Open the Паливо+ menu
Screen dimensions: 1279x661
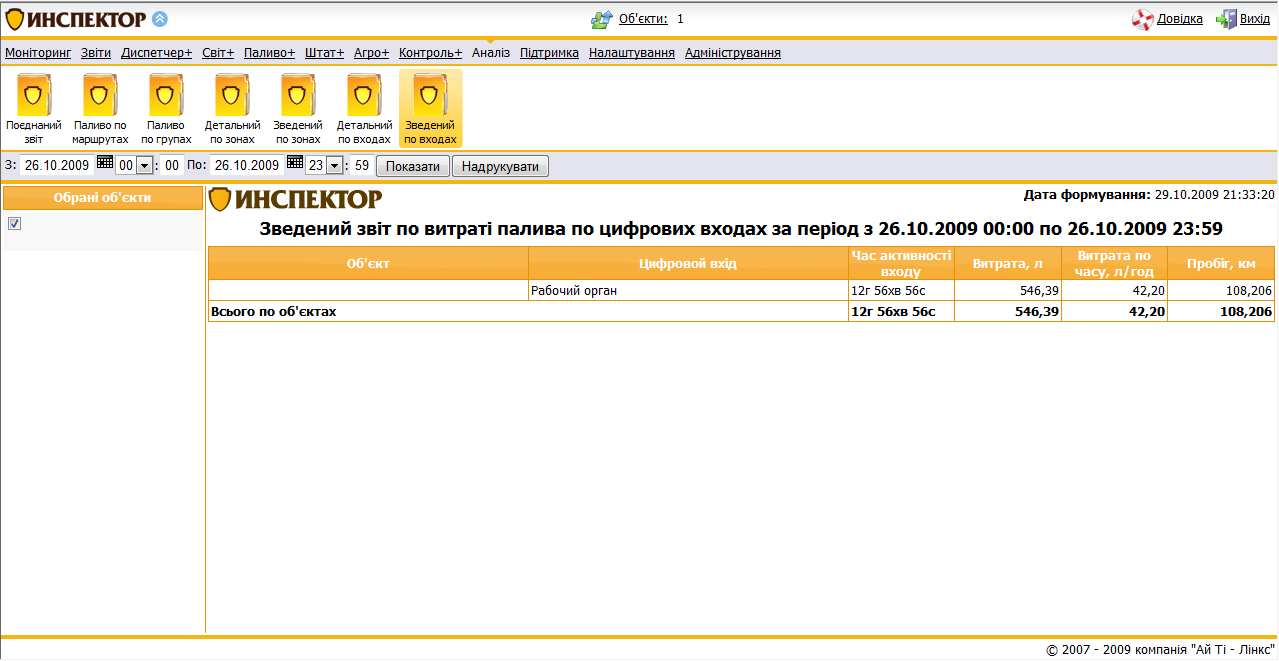click(270, 53)
